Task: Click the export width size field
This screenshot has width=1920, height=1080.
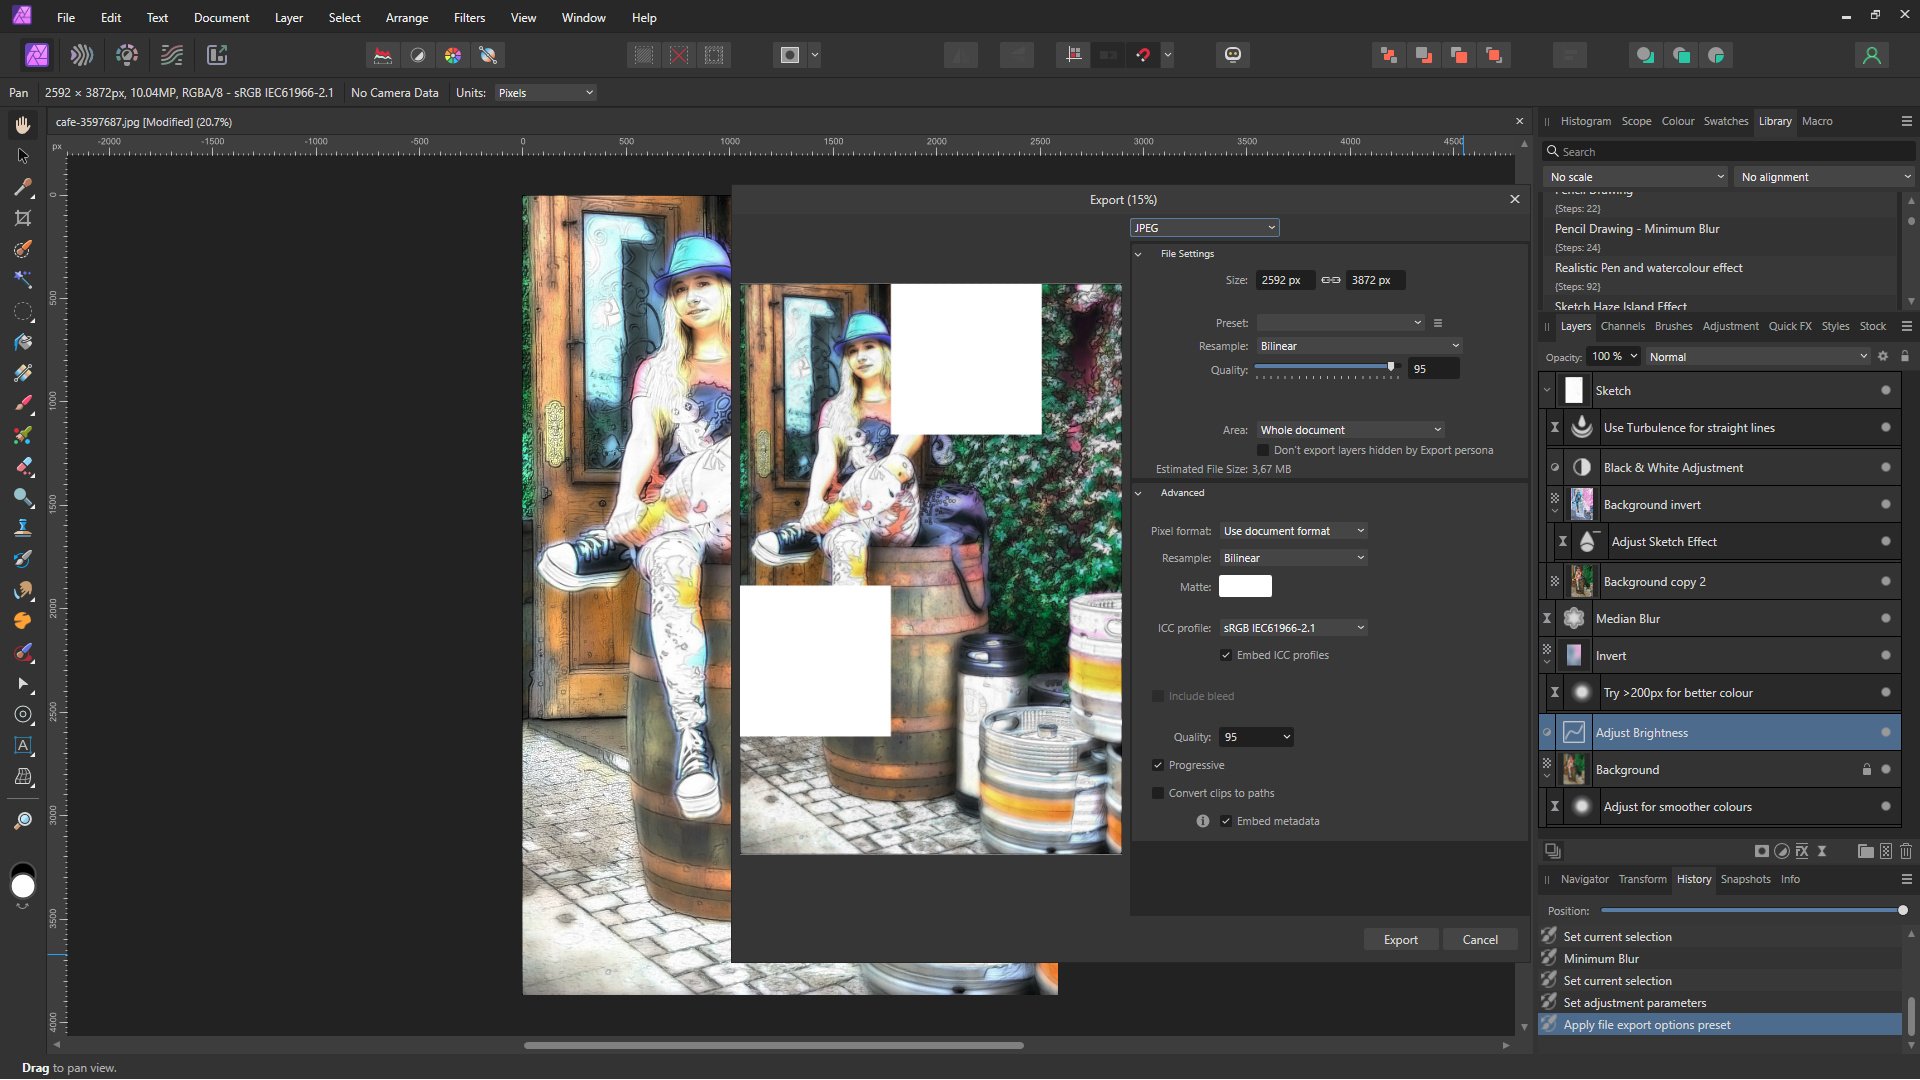Action: pos(1284,280)
